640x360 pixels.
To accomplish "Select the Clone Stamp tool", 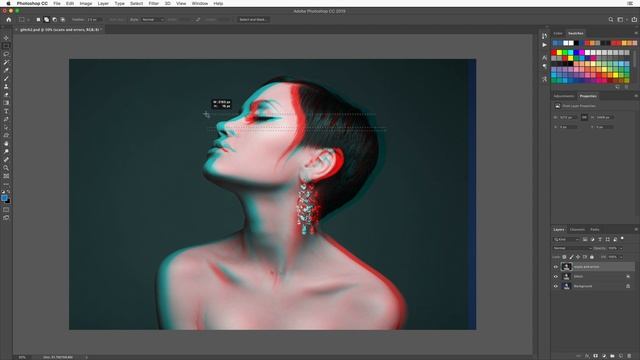I will pos(6,87).
